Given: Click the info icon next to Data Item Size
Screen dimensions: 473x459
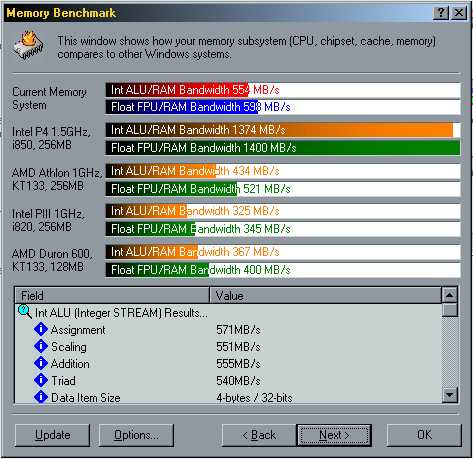Looking at the screenshot, I should [x=41, y=397].
